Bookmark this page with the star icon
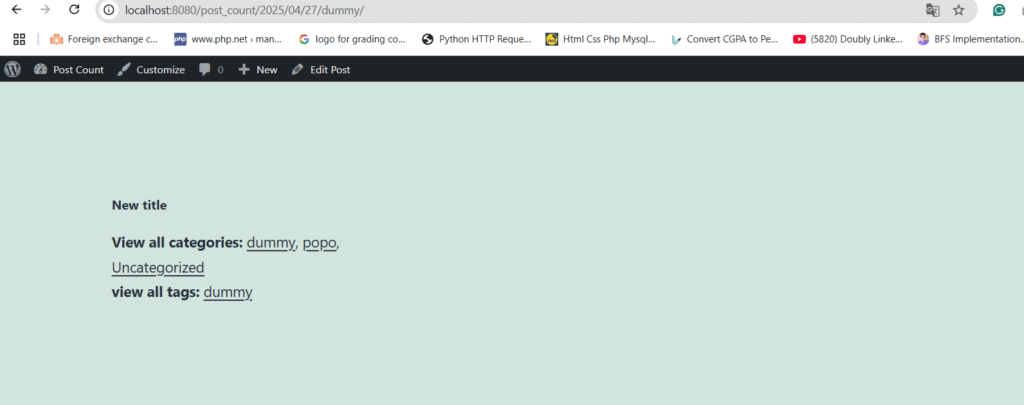Image resolution: width=1024 pixels, height=405 pixels. pyautogui.click(x=959, y=10)
